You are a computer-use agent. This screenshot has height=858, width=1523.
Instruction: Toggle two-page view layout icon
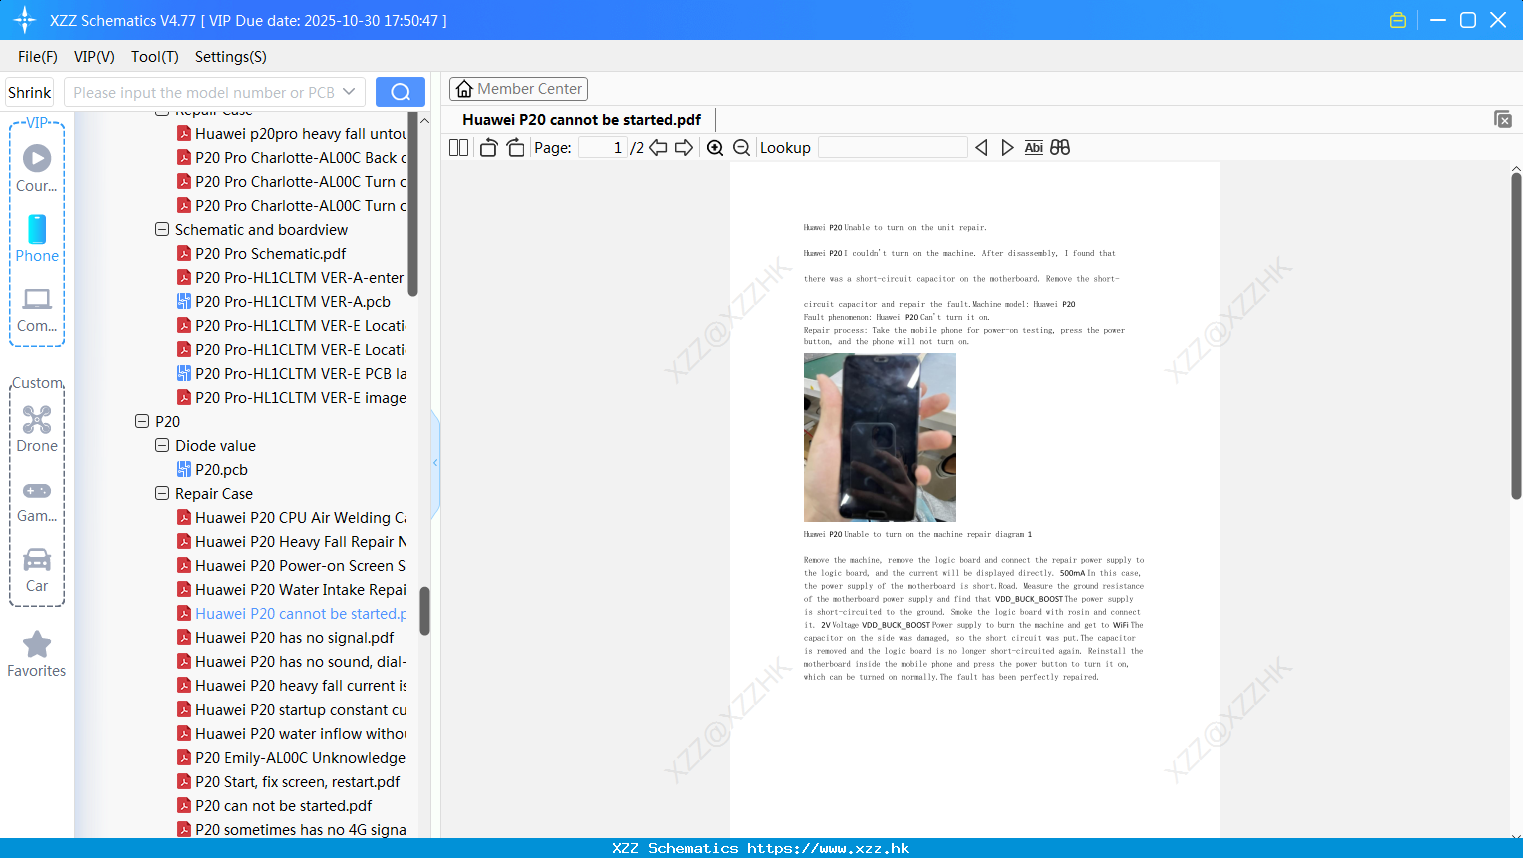(458, 148)
